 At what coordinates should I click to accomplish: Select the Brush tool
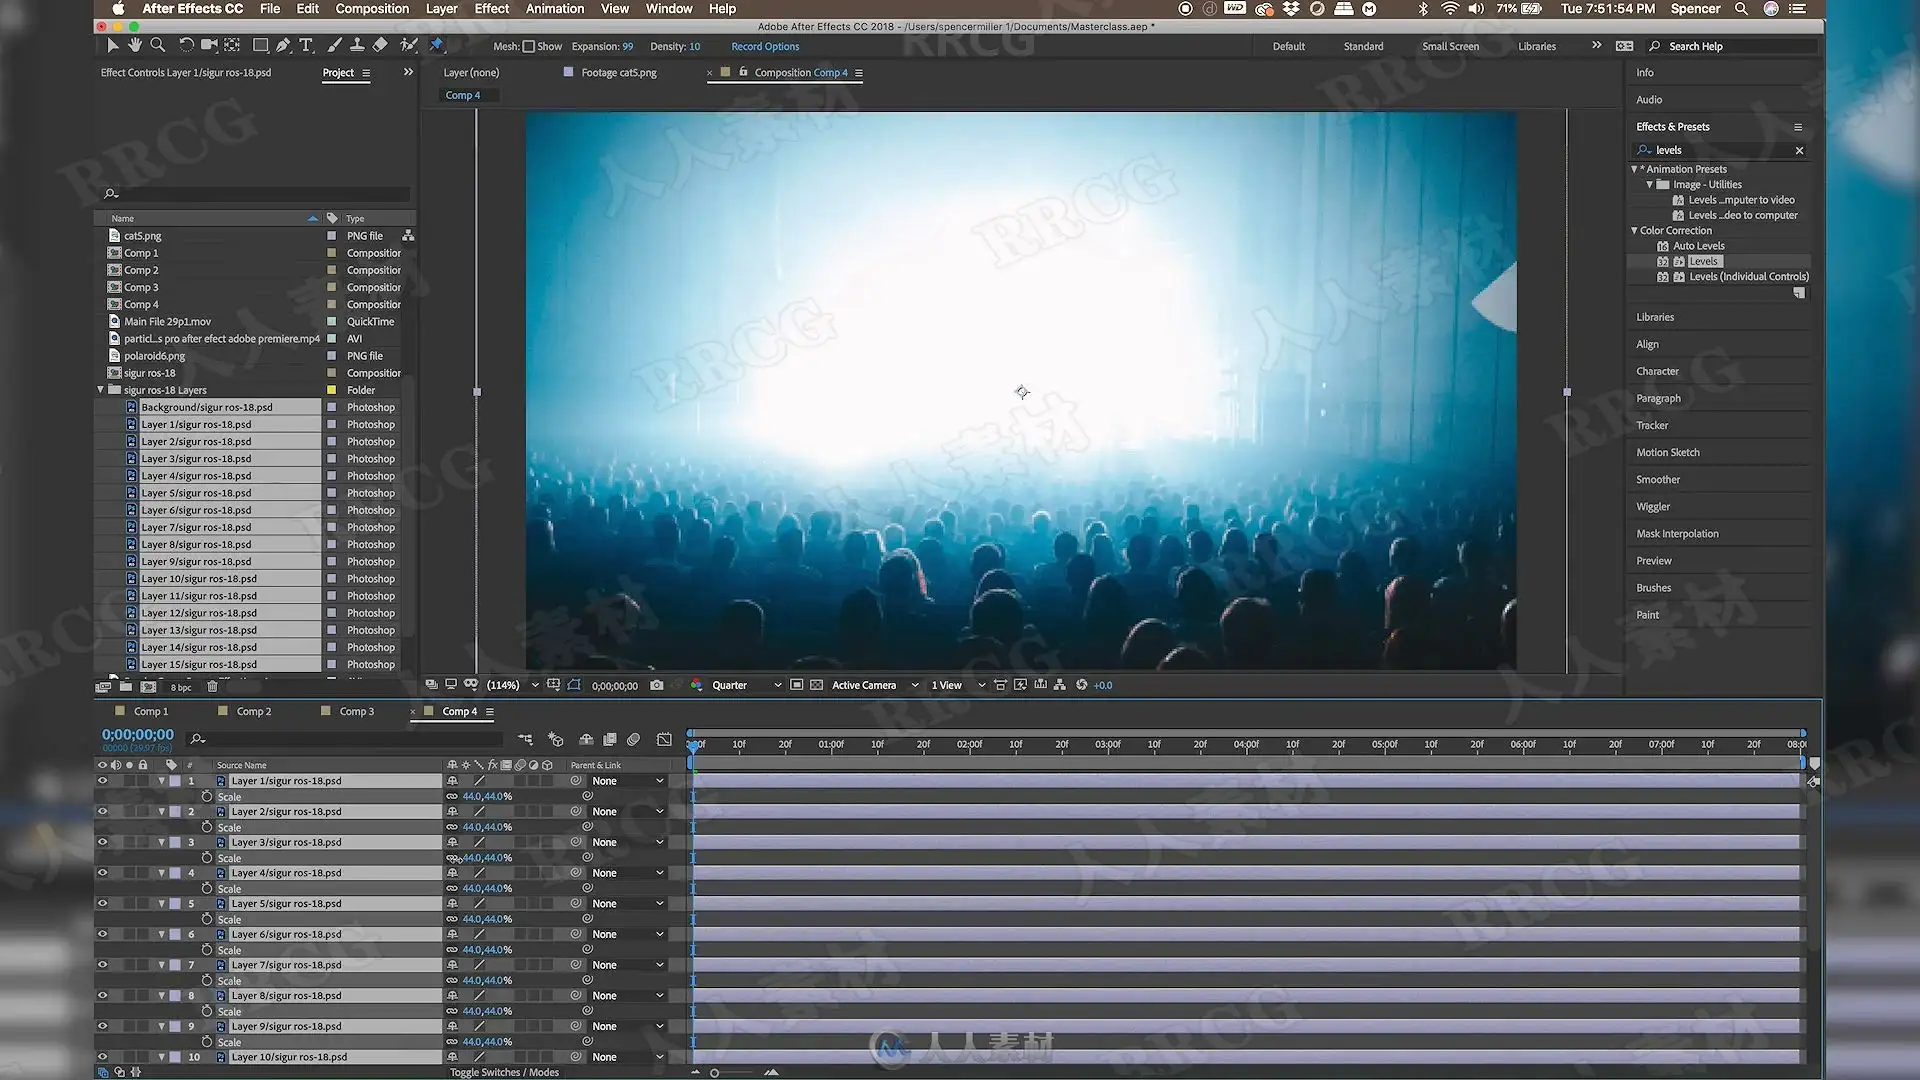[334, 45]
